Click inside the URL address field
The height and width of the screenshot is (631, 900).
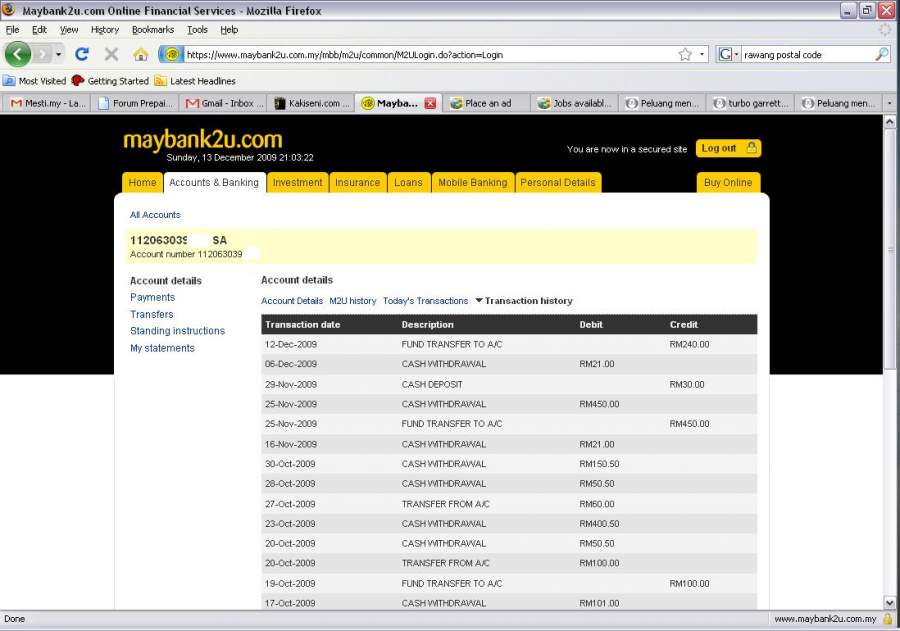(420, 54)
